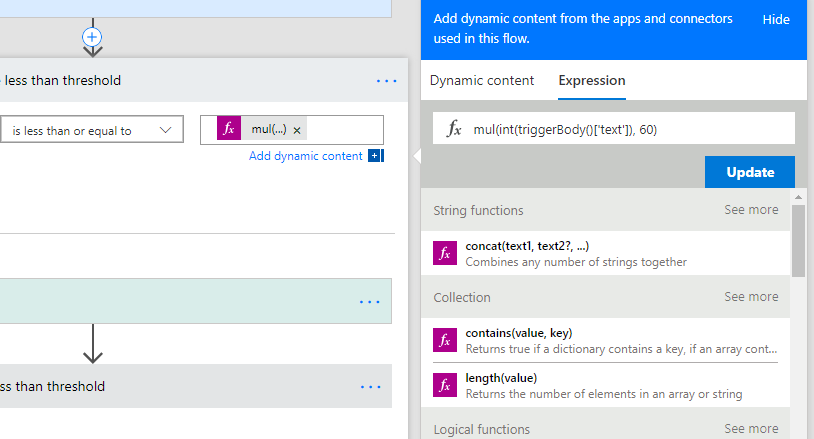Expand Collection functions with See more

pyautogui.click(x=751, y=297)
